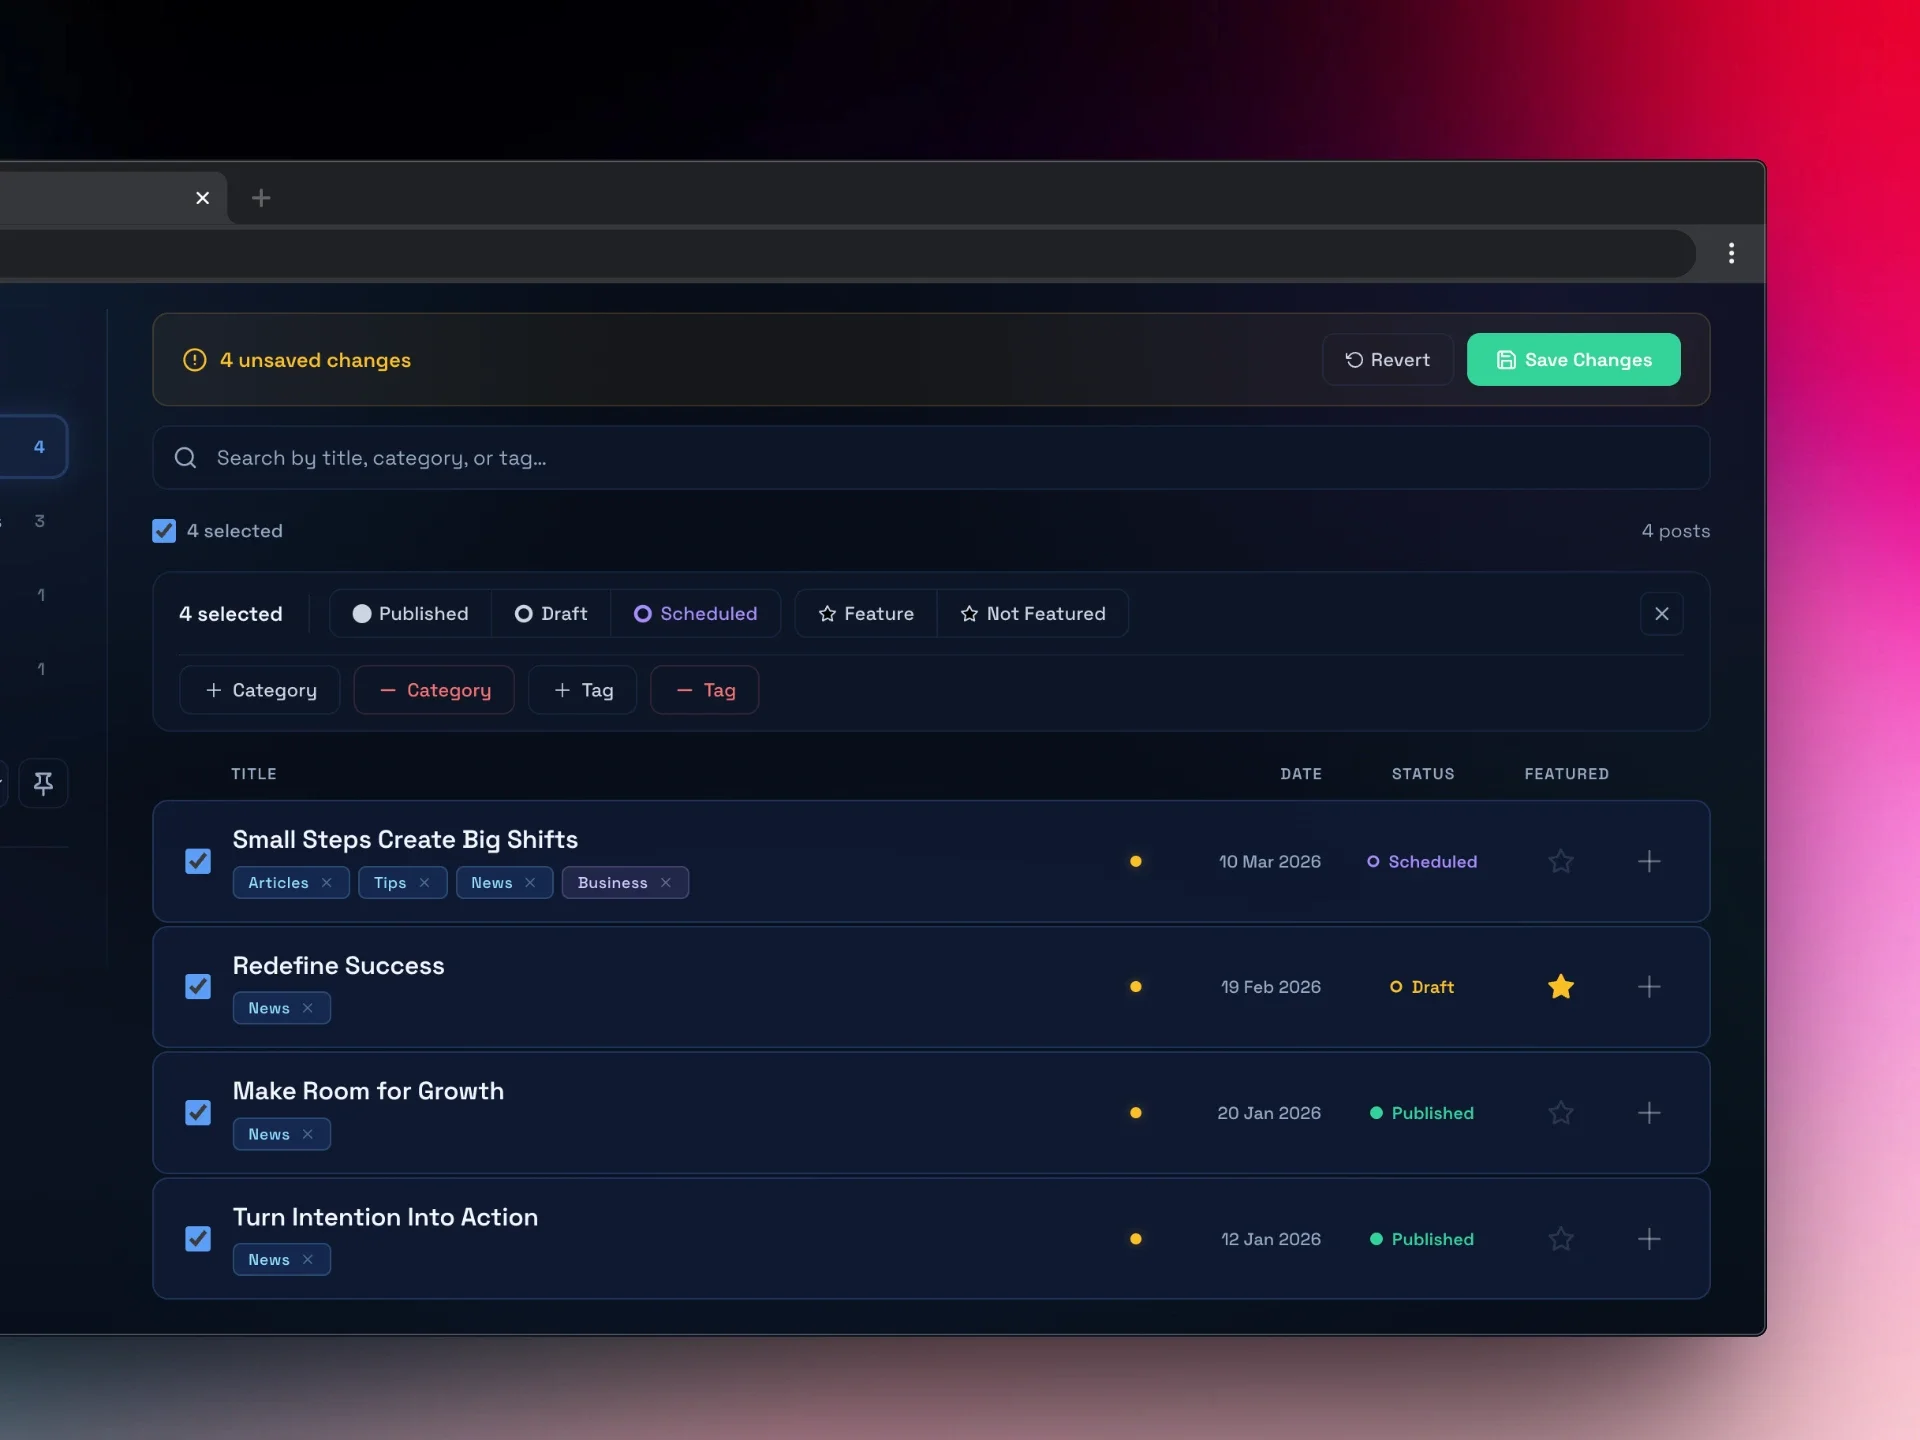Click the pin icon in the sidebar
This screenshot has height=1440, width=1920.
click(x=43, y=783)
